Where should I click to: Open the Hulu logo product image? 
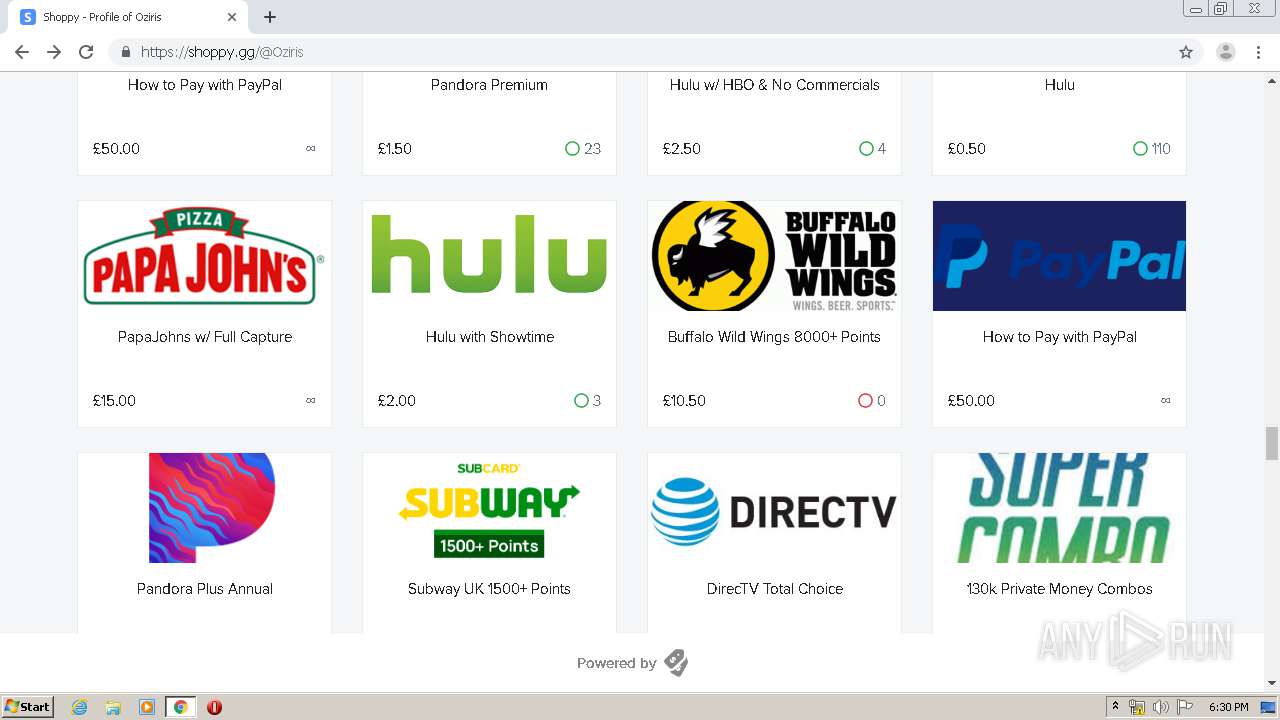click(x=489, y=256)
